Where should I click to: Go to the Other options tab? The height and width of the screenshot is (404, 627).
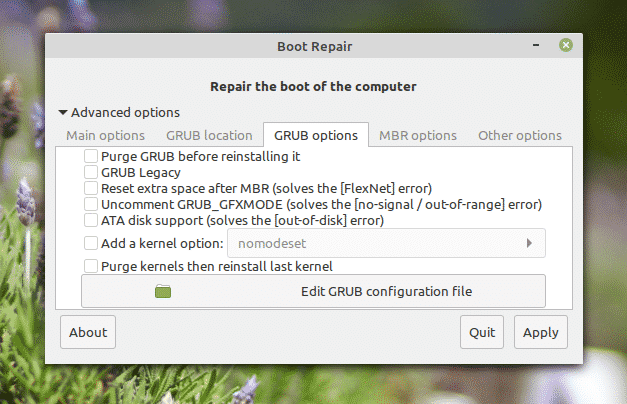(x=519, y=135)
